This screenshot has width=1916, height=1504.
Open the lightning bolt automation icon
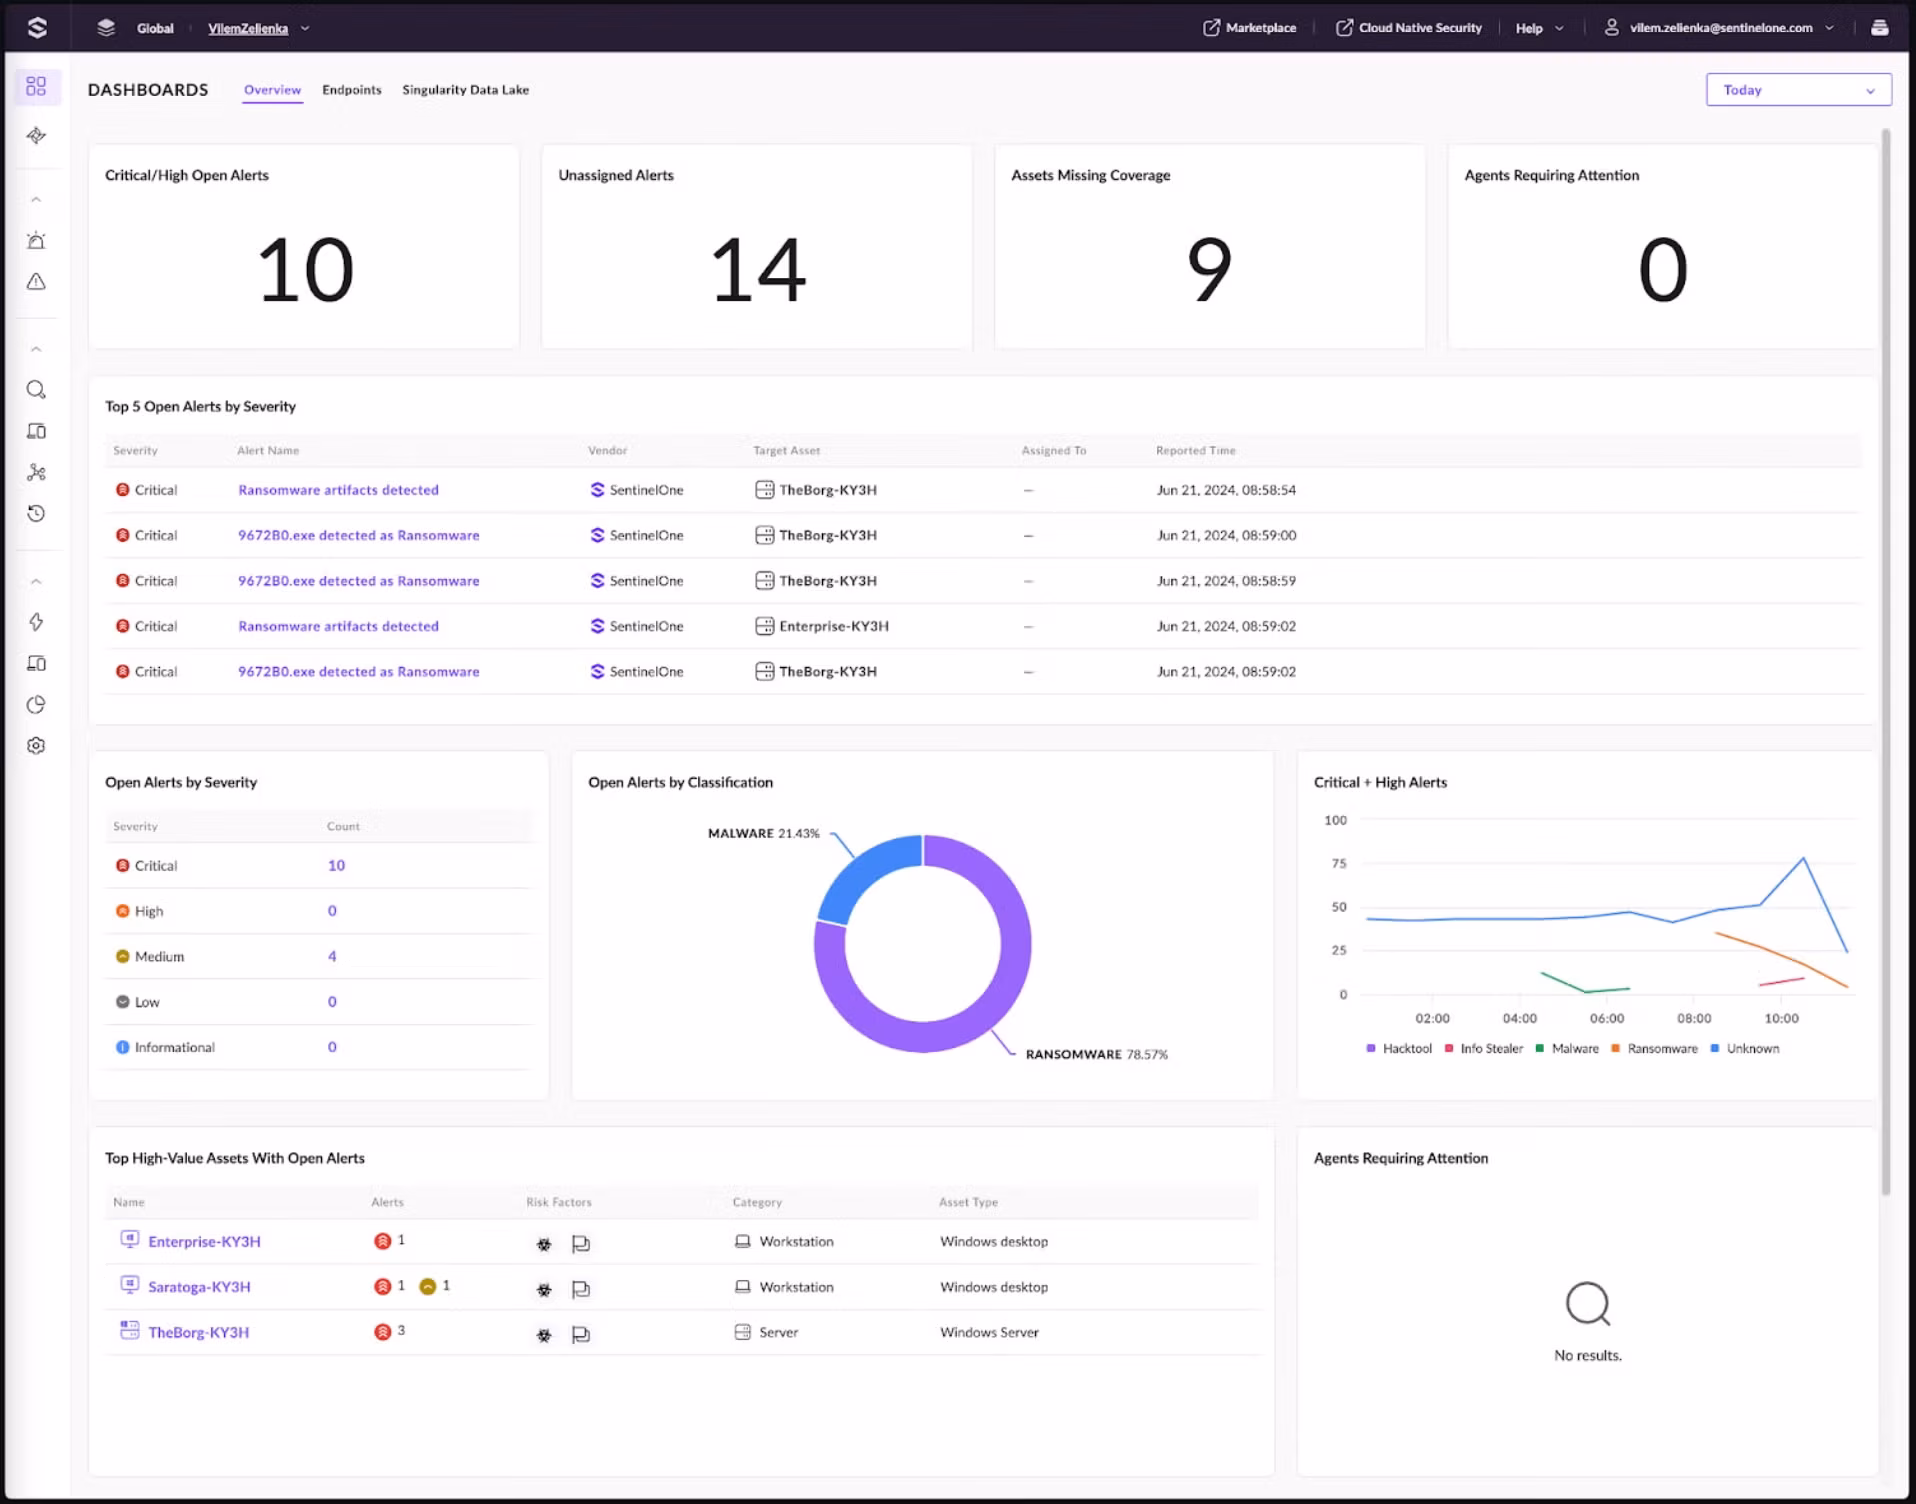(x=36, y=622)
